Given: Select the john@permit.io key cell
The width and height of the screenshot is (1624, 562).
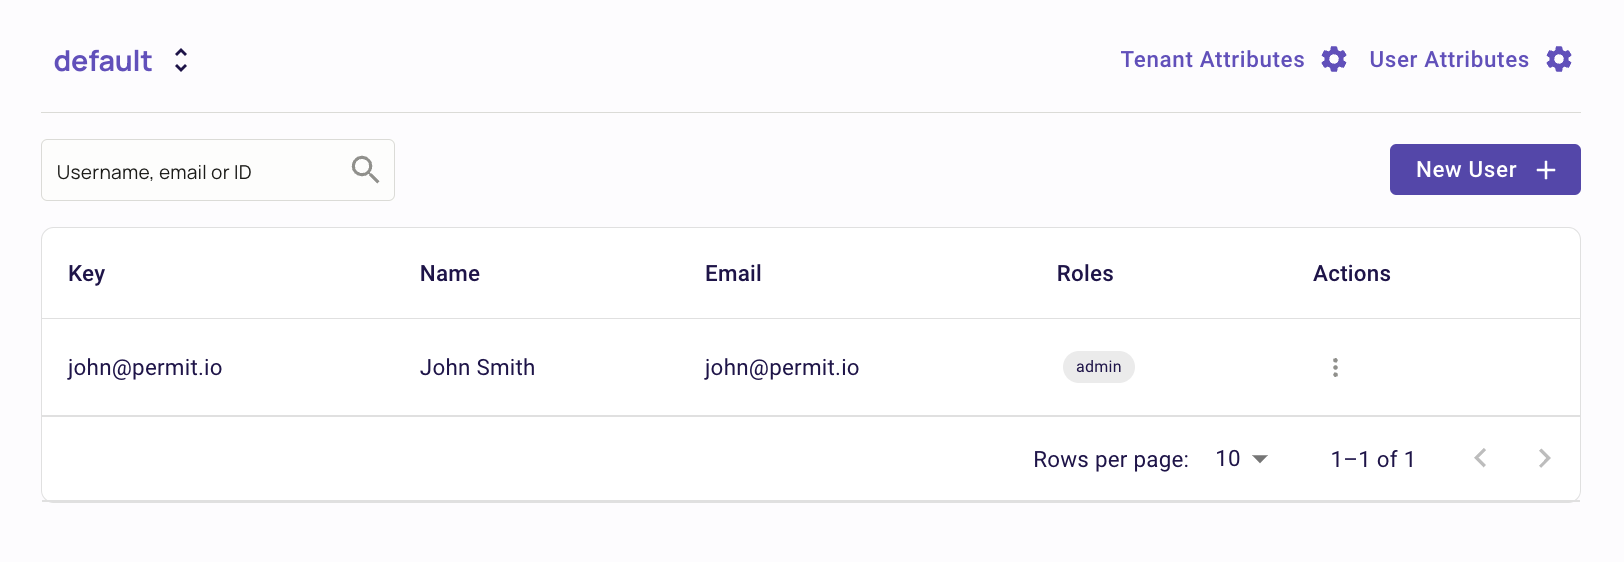Looking at the screenshot, I should pos(145,368).
